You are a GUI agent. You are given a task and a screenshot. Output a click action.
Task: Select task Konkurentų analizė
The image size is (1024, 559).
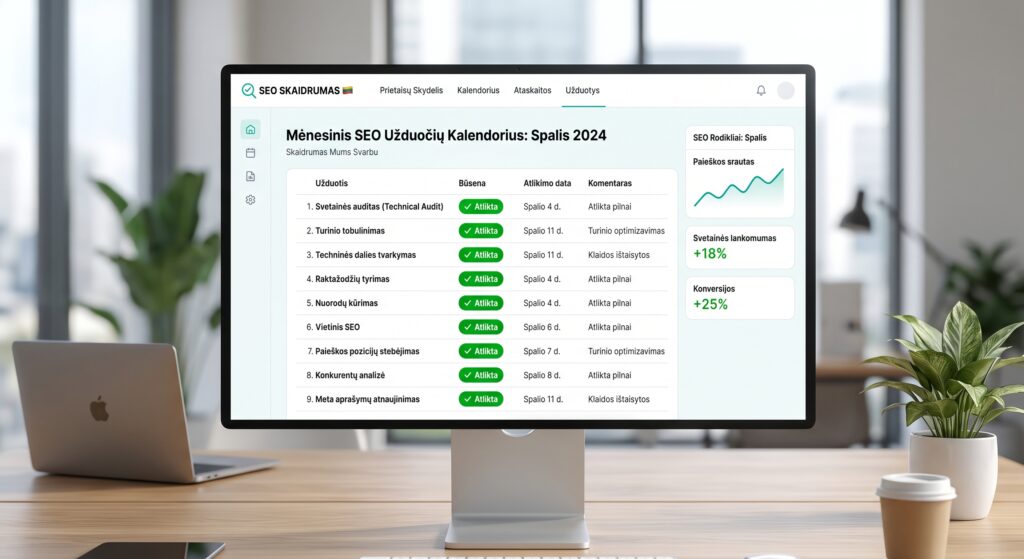click(x=350, y=375)
